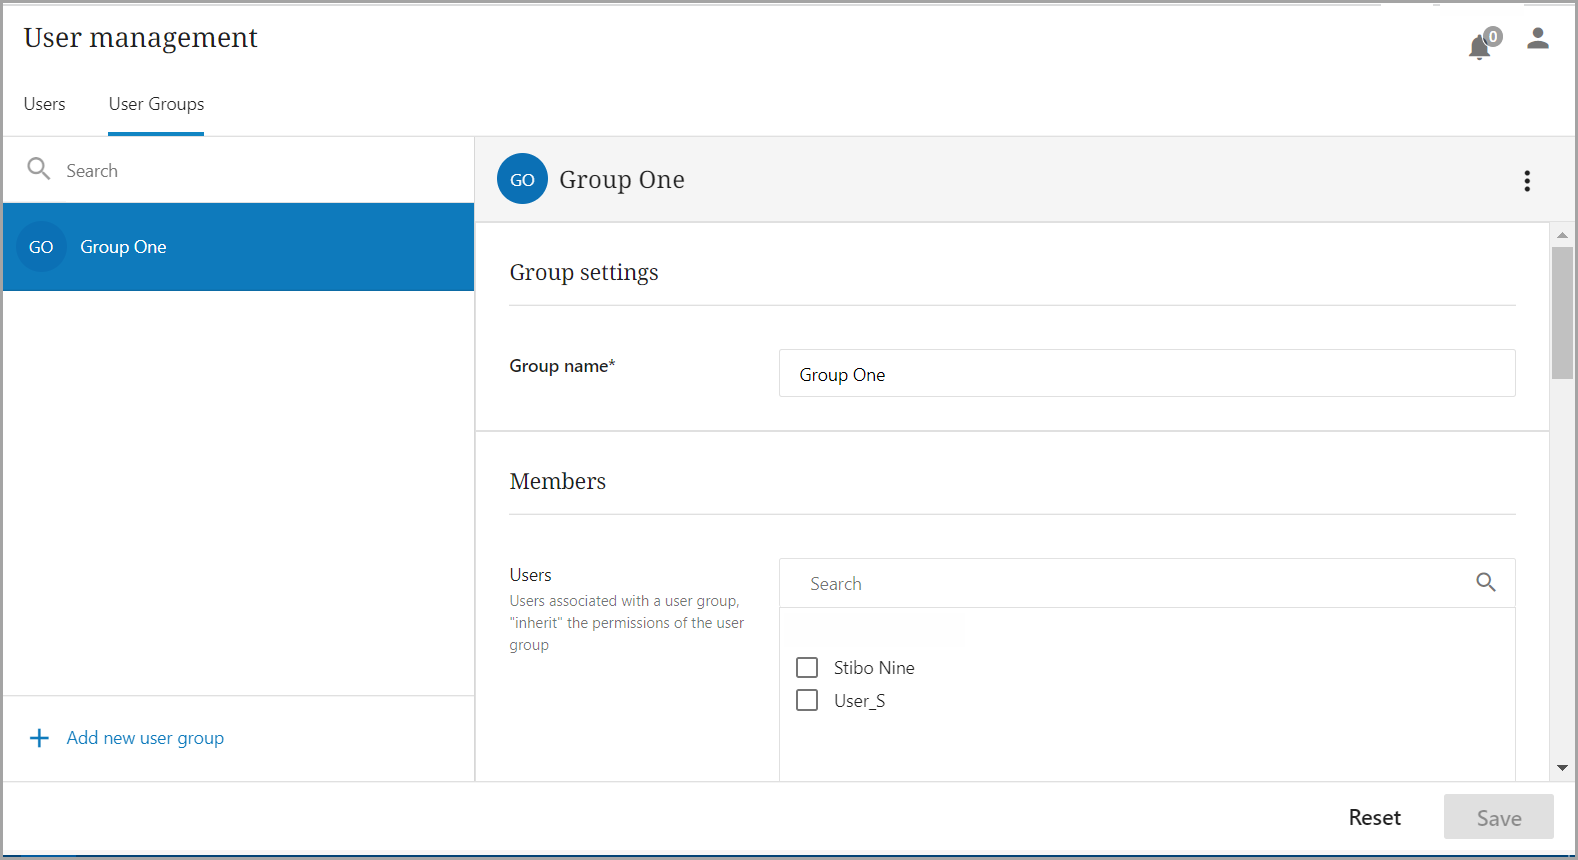Click the magnifier icon in group search
Screen dimensions: 1578x860
click(x=39, y=169)
